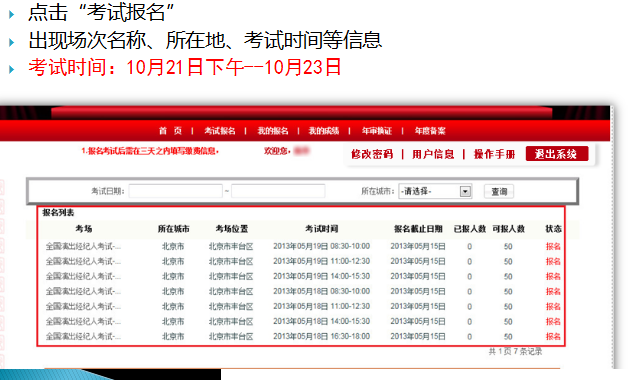Open 年度备案 navigation item
The width and height of the screenshot is (634, 380).
430,131
